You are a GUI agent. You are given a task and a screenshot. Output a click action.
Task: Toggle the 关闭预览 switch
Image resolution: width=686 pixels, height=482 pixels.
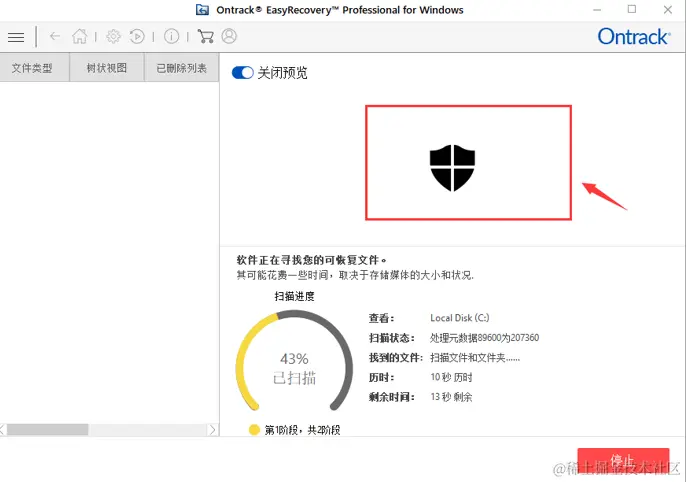[242, 73]
